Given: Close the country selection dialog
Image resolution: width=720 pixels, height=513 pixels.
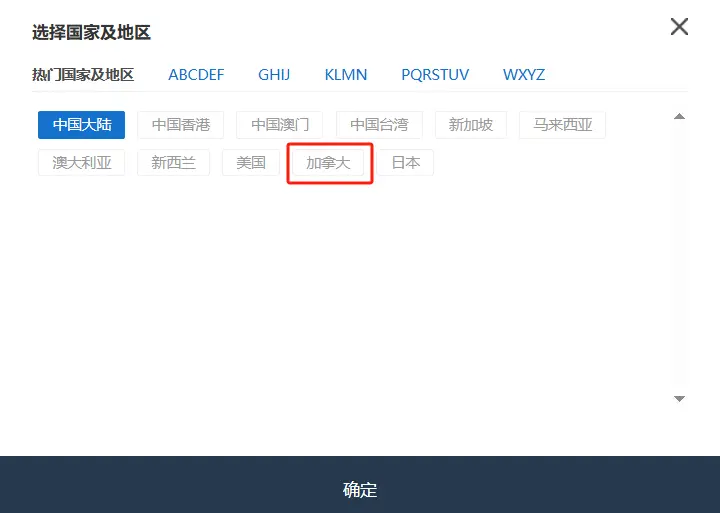Looking at the screenshot, I should (679, 27).
